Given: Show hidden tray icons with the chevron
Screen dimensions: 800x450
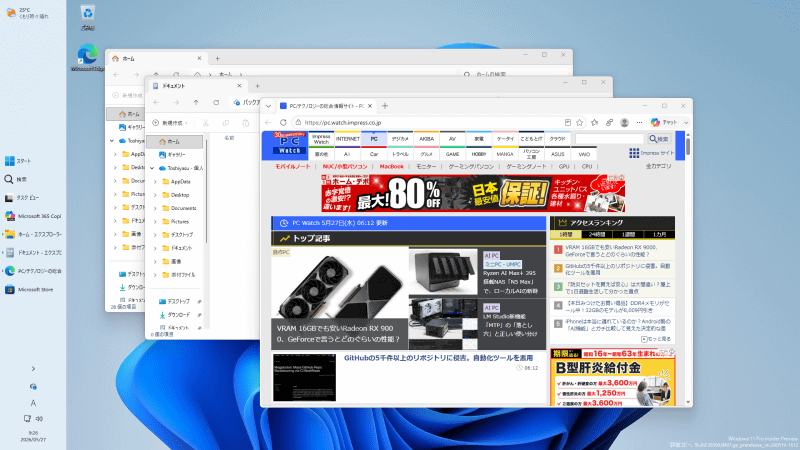Looking at the screenshot, I should [x=33, y=368].
